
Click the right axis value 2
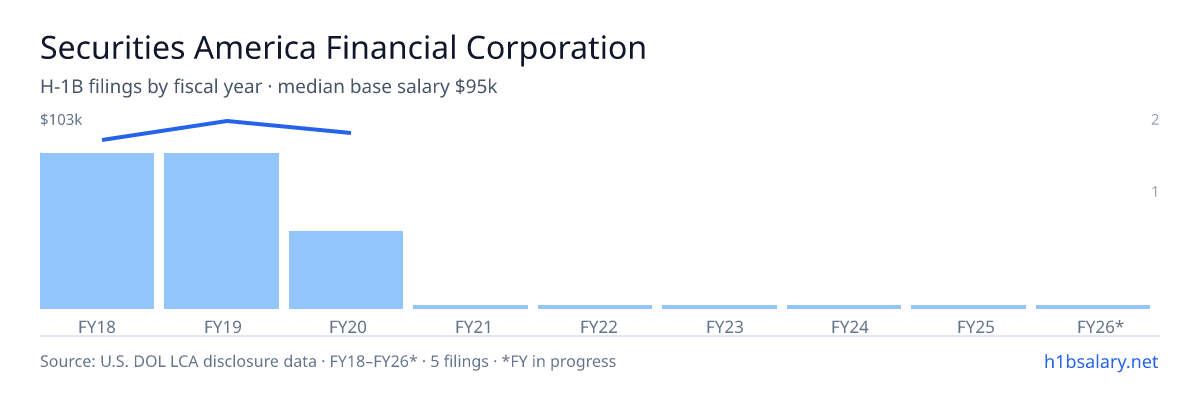tap(1155, 120)
